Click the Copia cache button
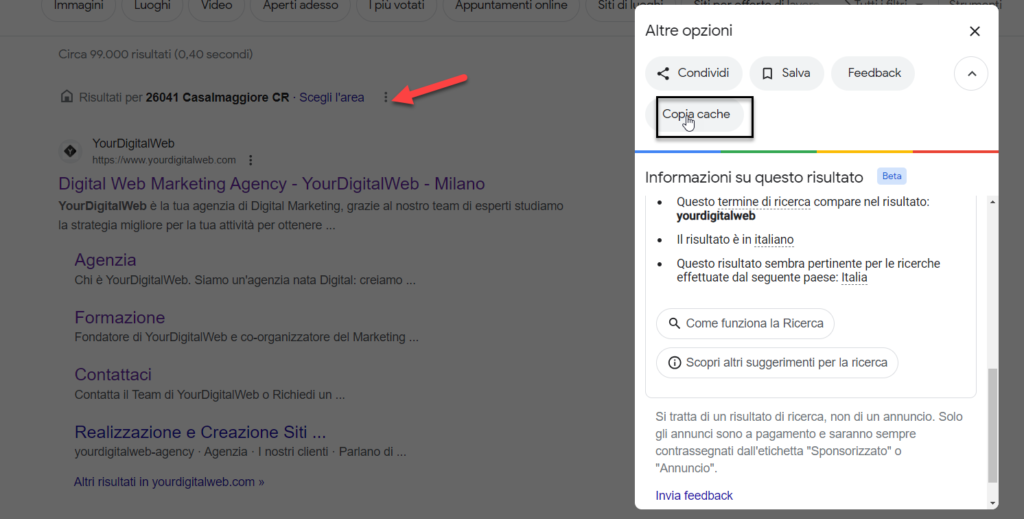Image resolution: width=1024 pixels, height=519 pixels. pyautogui.click(x=696, y=114)
